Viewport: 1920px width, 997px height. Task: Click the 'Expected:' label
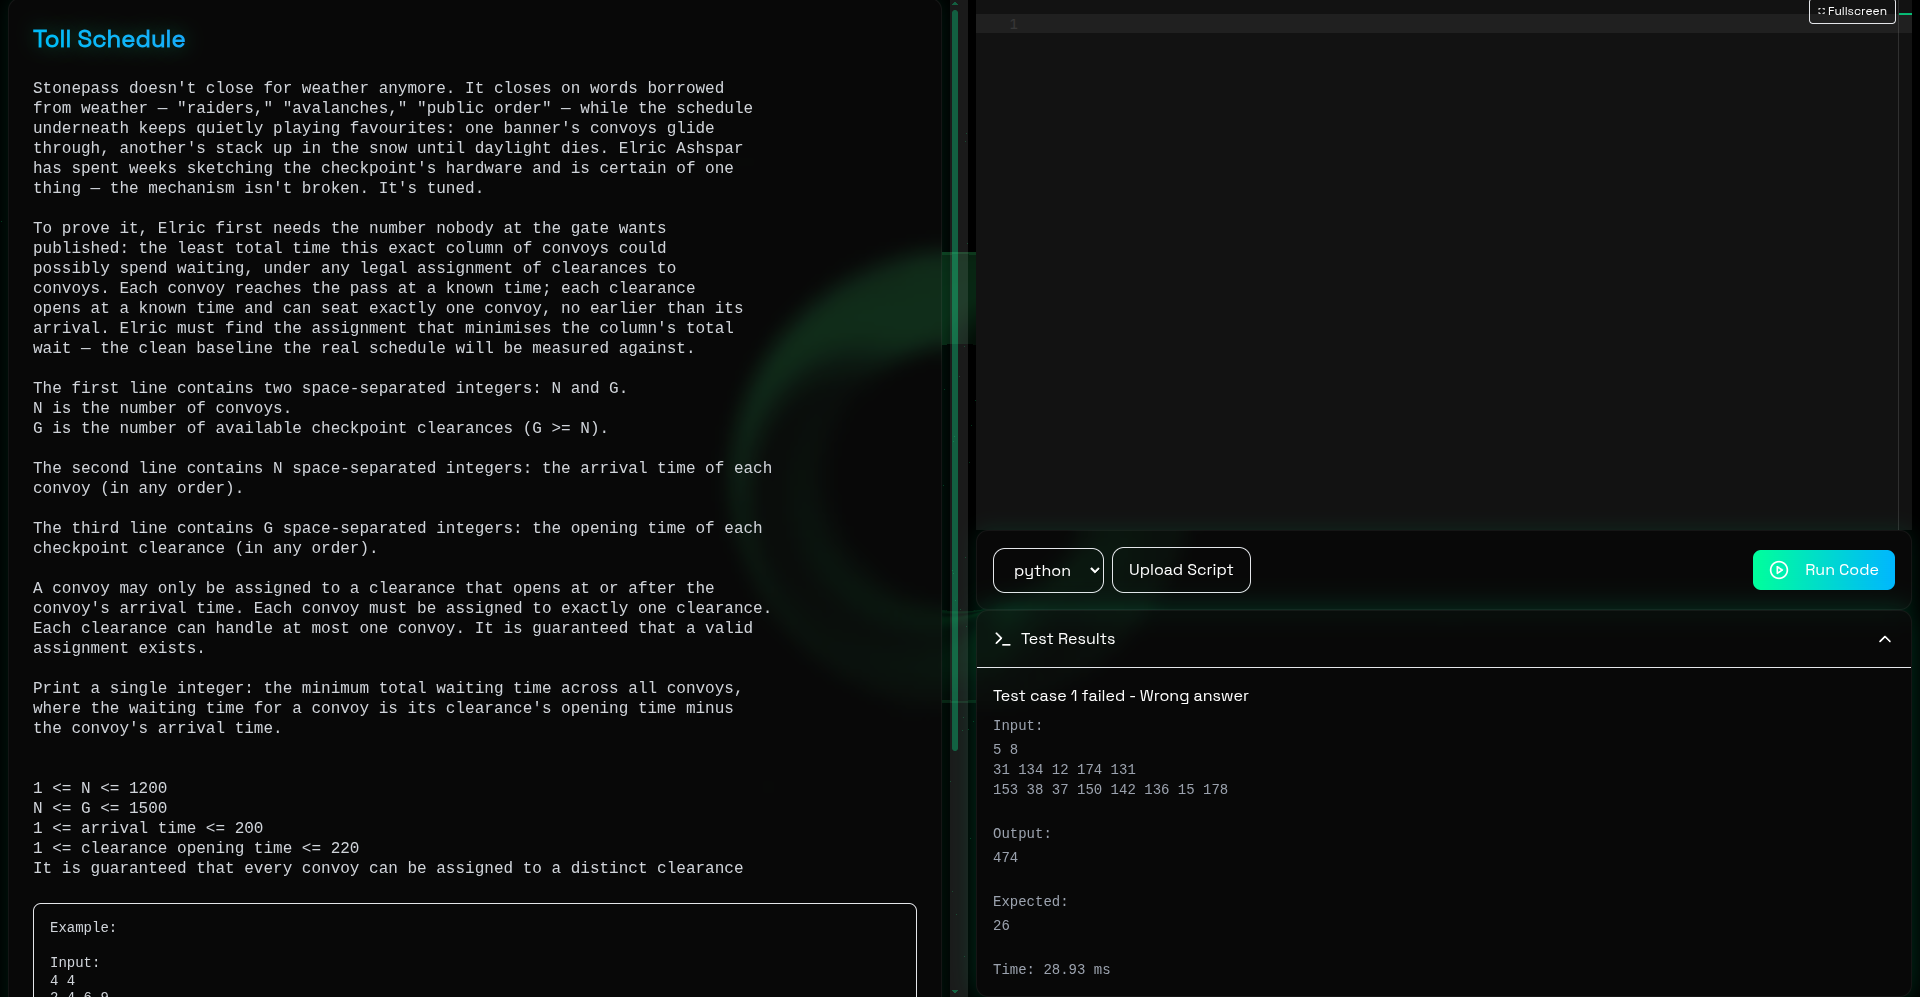click(1030, 902)
